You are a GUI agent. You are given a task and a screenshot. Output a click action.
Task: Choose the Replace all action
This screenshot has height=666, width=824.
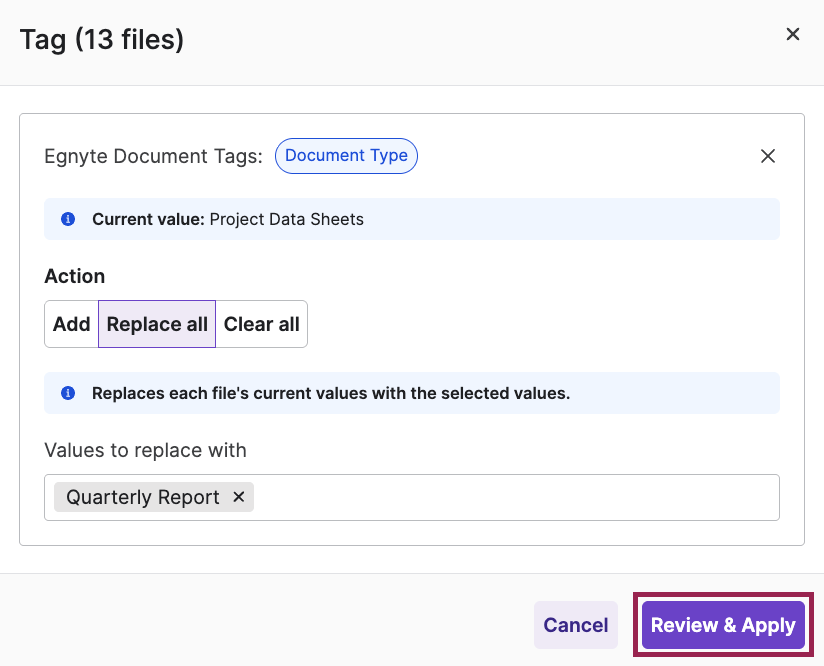click(x=157, y=324)
